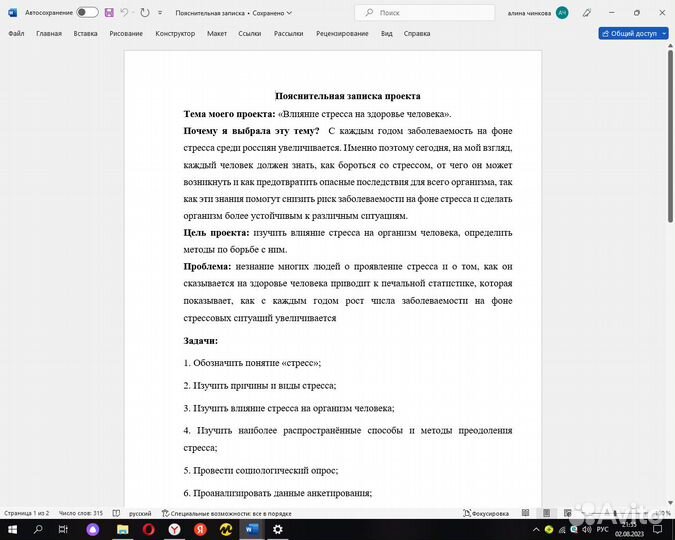675x540 pixels.
Task: Select the Макет tab
Action: pos(217,34)
